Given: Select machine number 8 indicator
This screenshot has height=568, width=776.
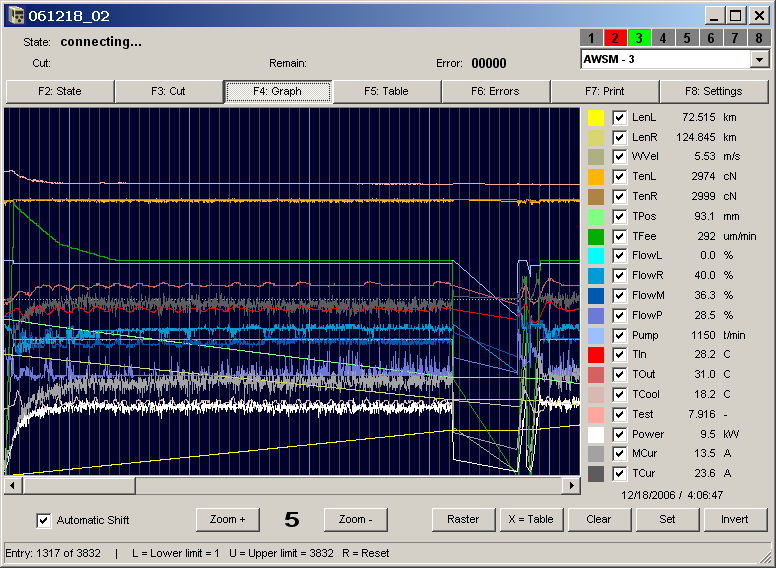Looking at the screenshot, I should coord(759,38).
